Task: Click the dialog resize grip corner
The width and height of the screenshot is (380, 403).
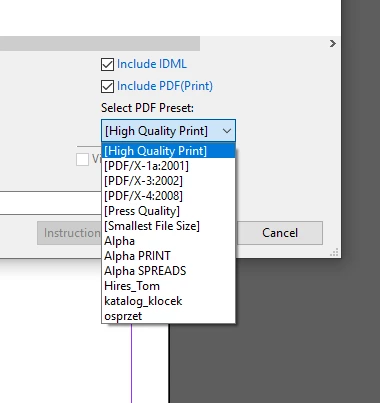Action: (334, 252)
